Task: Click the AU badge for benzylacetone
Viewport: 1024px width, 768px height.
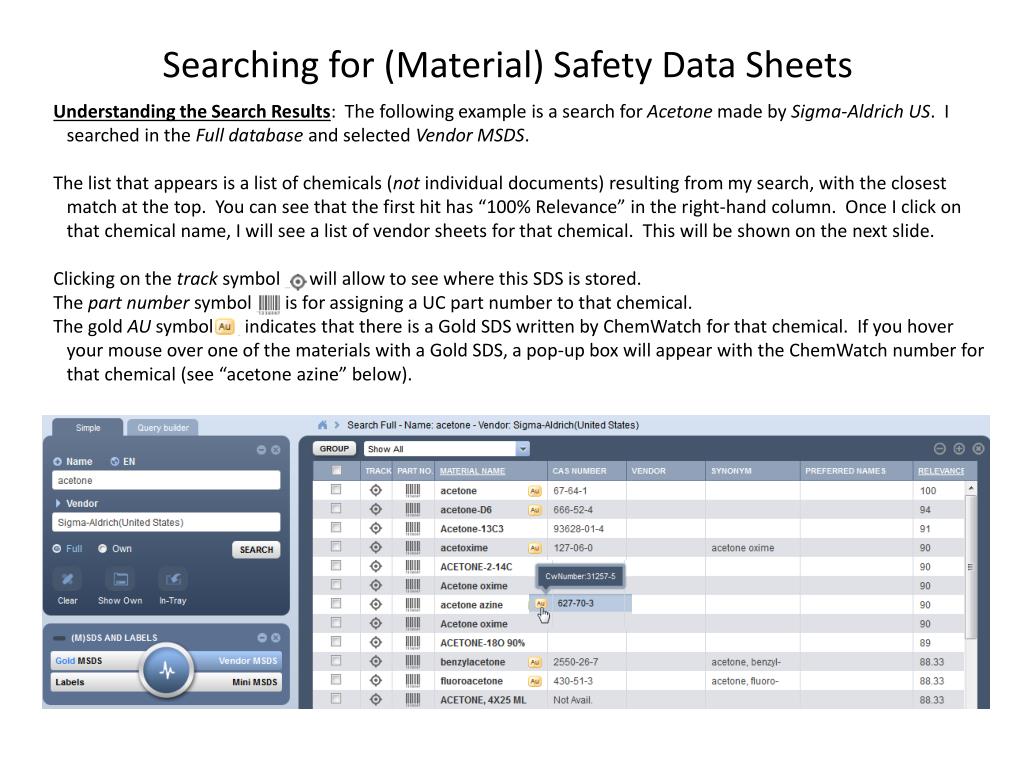Action: (535, 662)
